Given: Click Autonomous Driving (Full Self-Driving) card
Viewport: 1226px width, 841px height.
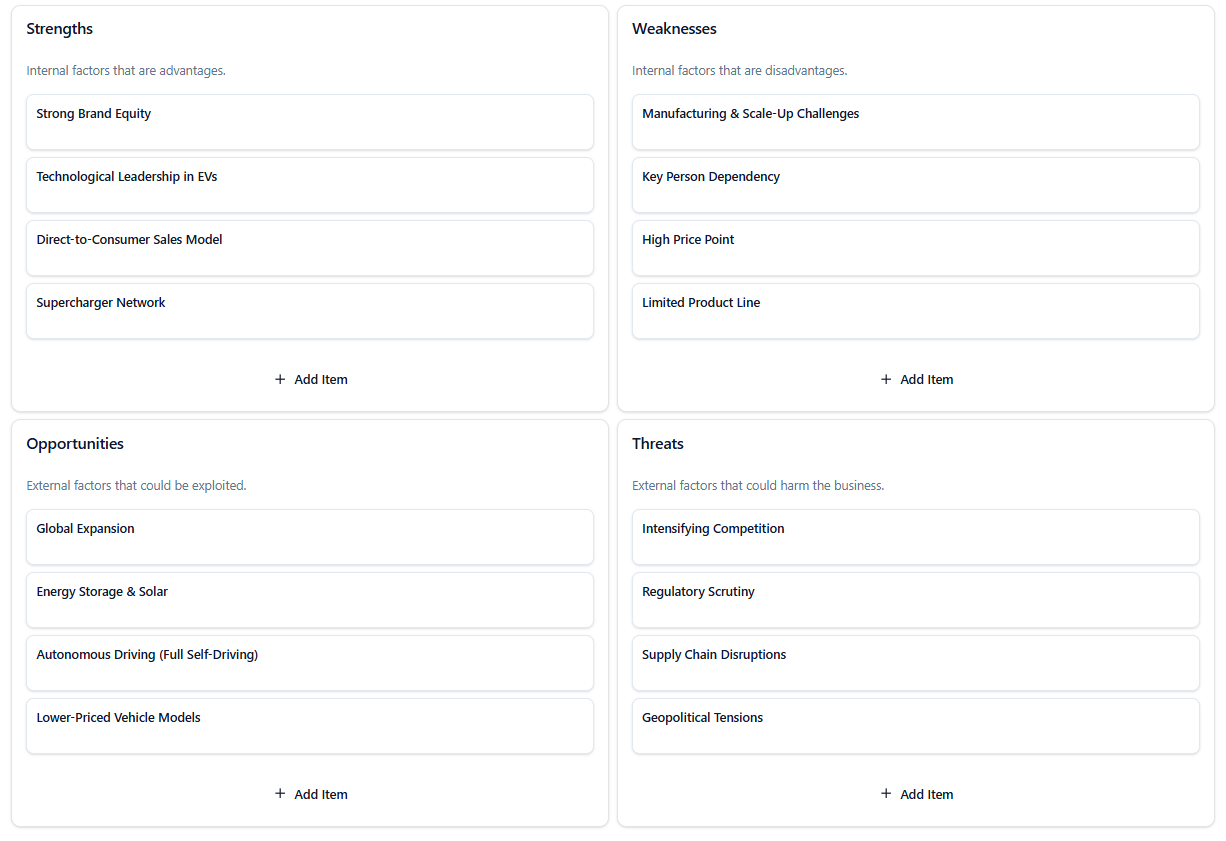Looking at the screenshot, I should pos(309,663).
